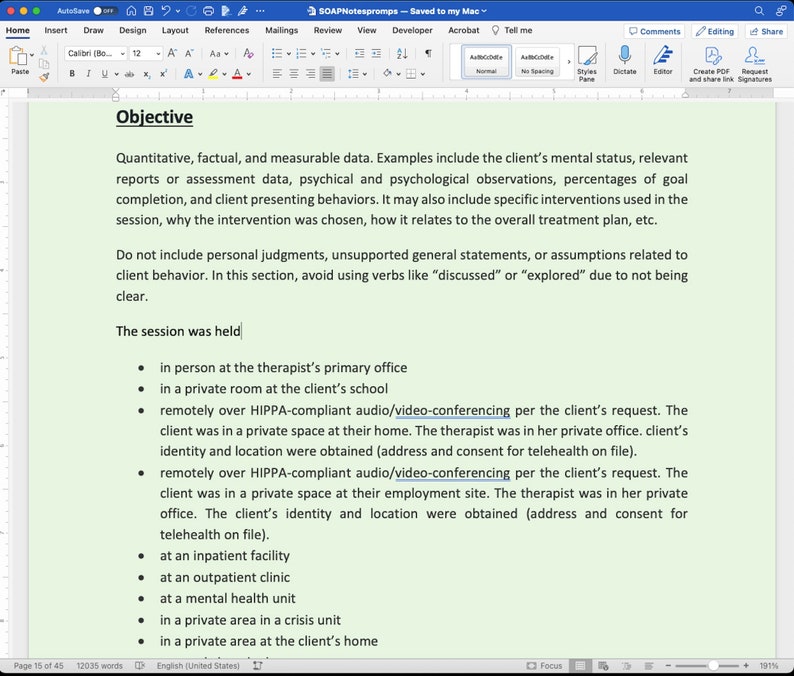
Task: Expand the styles gallery arrow
Action: pos(568,62)
